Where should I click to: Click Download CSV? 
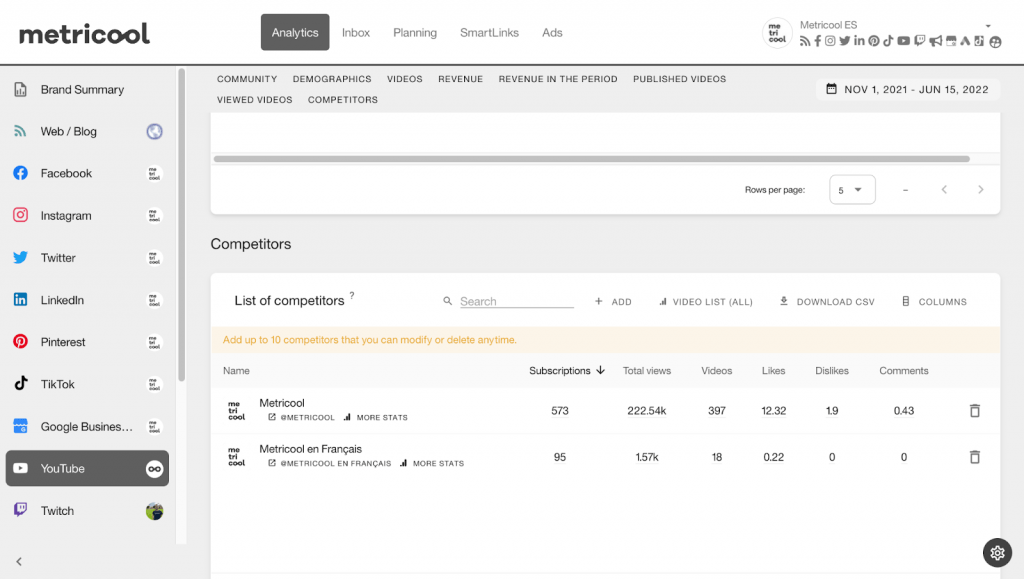827,302
